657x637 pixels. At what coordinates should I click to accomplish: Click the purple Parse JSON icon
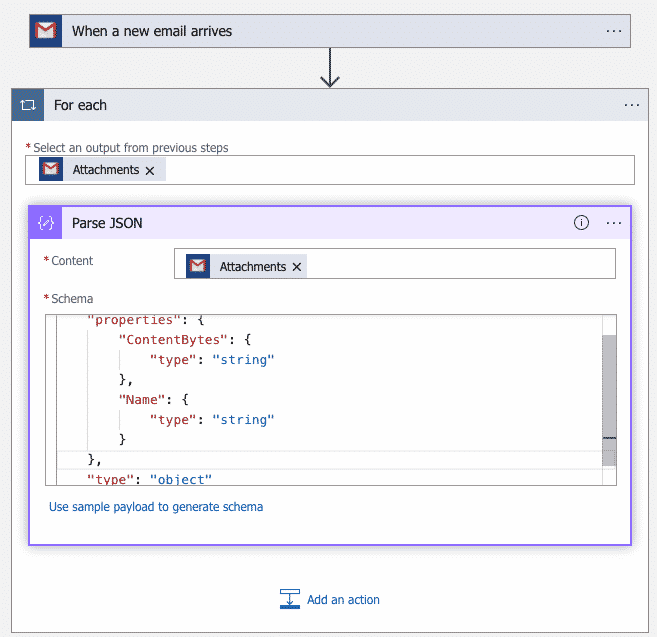(46, 223)
